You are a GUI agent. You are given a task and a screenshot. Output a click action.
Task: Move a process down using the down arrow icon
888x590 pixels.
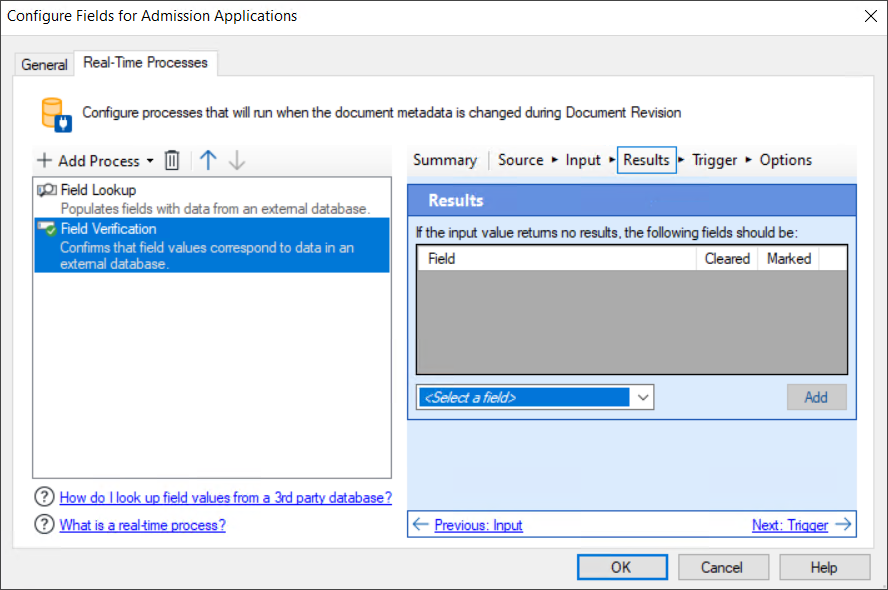(237, 160)
